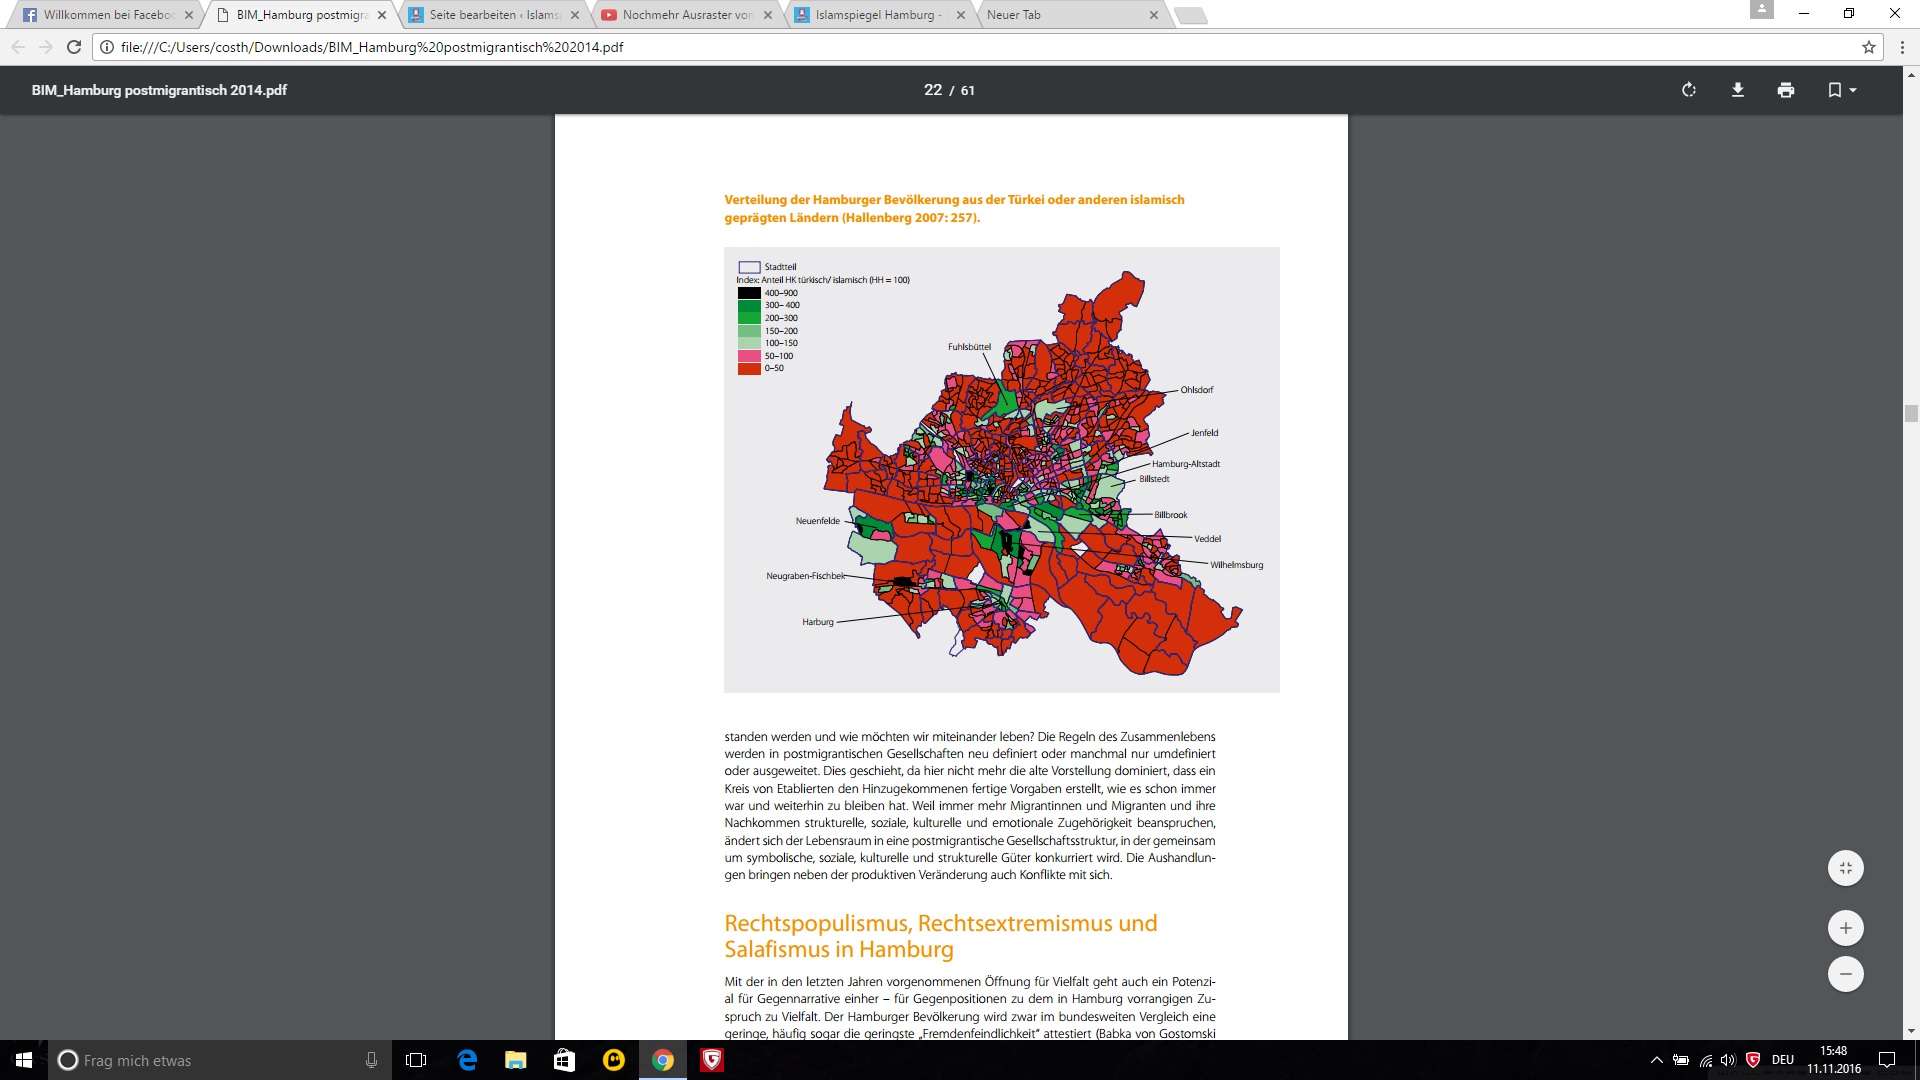Click the page number 22 field
The width and height of the screenshot is (1920, 1080).
coord(933,90)
